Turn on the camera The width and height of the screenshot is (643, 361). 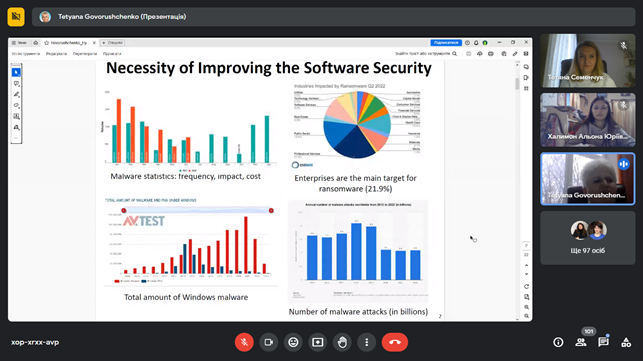tap(269, 342)
